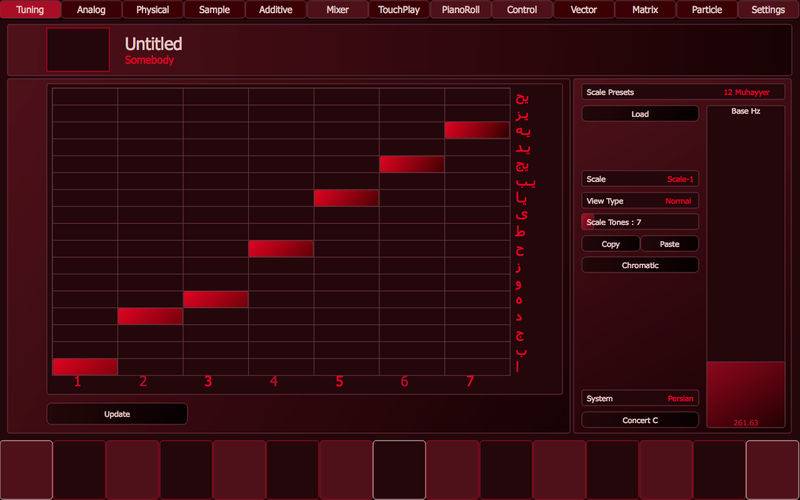Viewport: 800px width, 500px height.
Task: Change the System value from Persian
Action: [640, 398]
